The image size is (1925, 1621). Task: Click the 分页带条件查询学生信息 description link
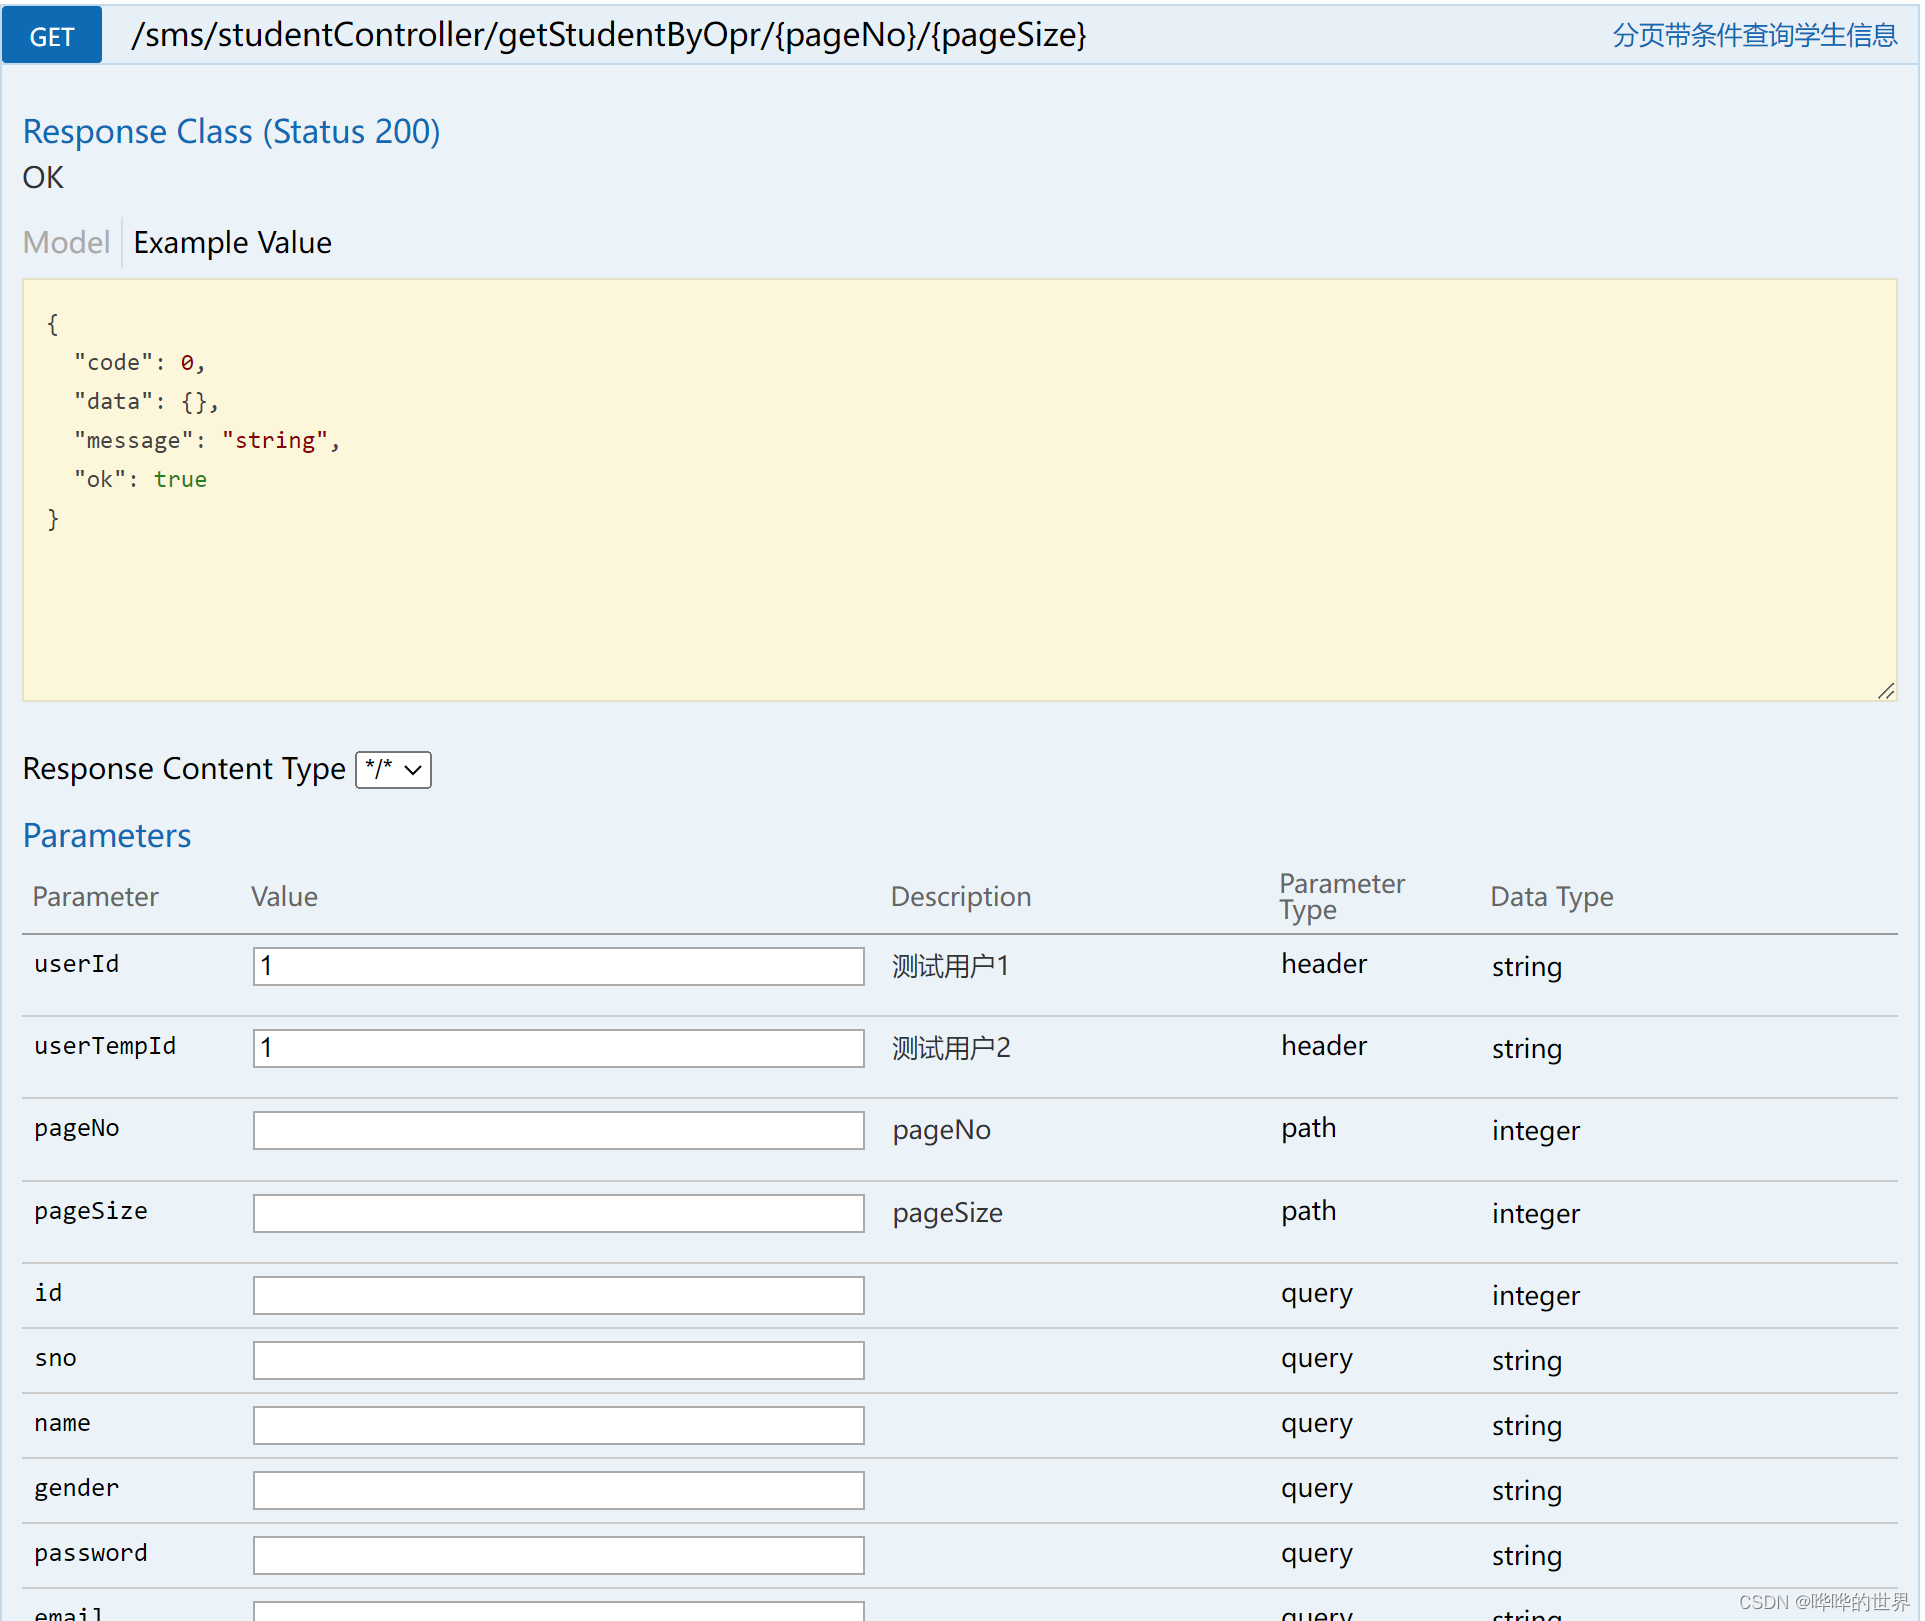[x=1754, y=36]
